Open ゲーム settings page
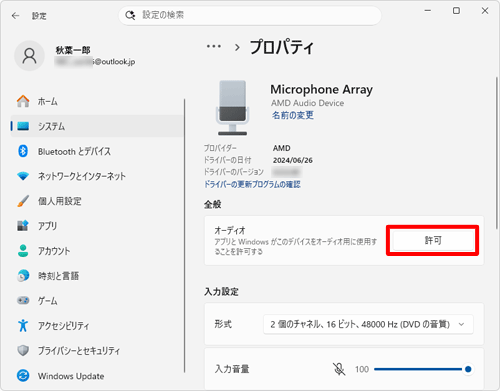500x391 pixels. (97, 300)
